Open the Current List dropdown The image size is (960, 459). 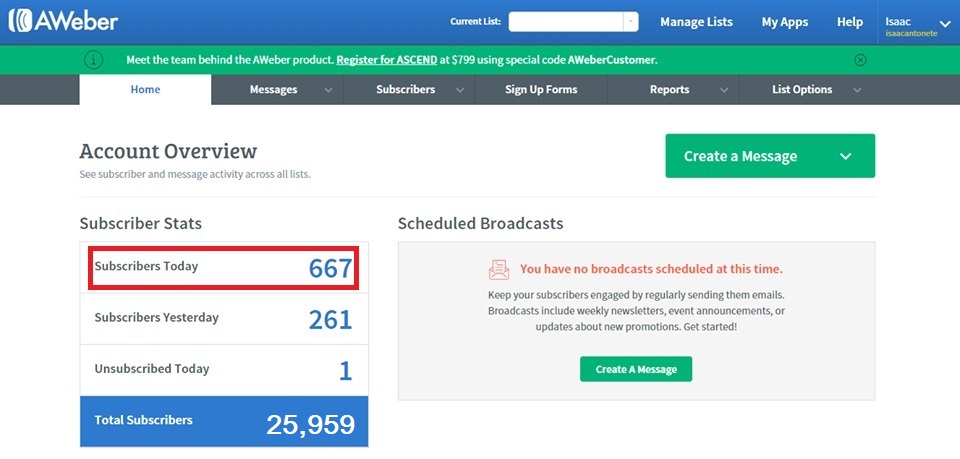click(630, 22)
